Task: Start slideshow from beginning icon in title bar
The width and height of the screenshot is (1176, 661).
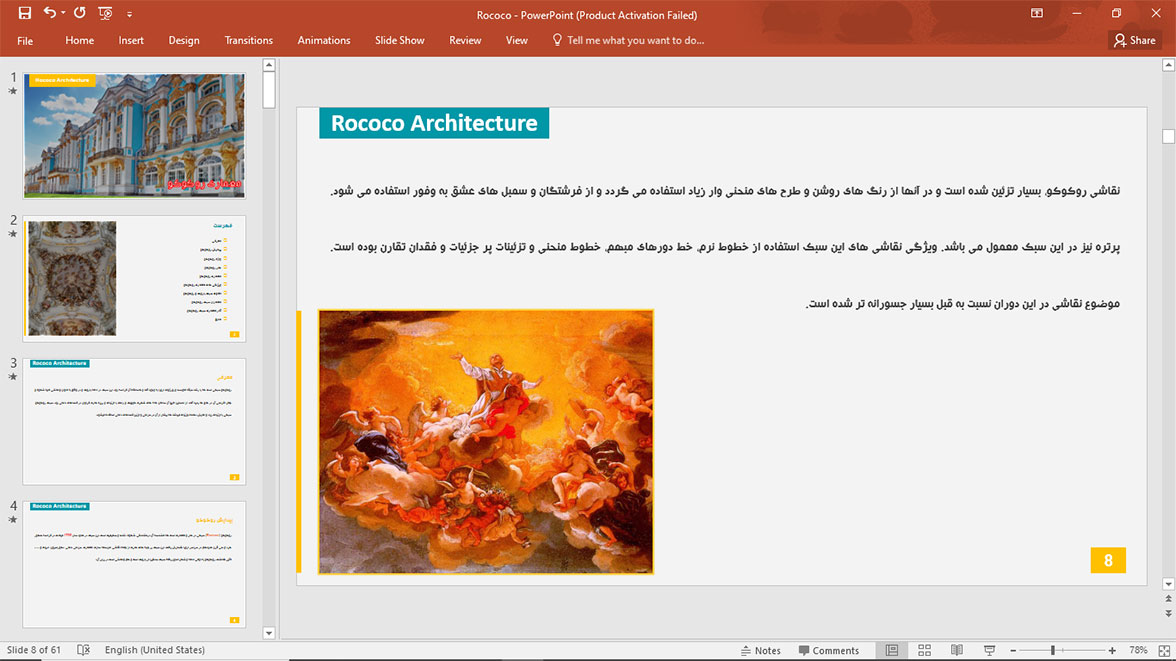Action: [x=105, y=14]
